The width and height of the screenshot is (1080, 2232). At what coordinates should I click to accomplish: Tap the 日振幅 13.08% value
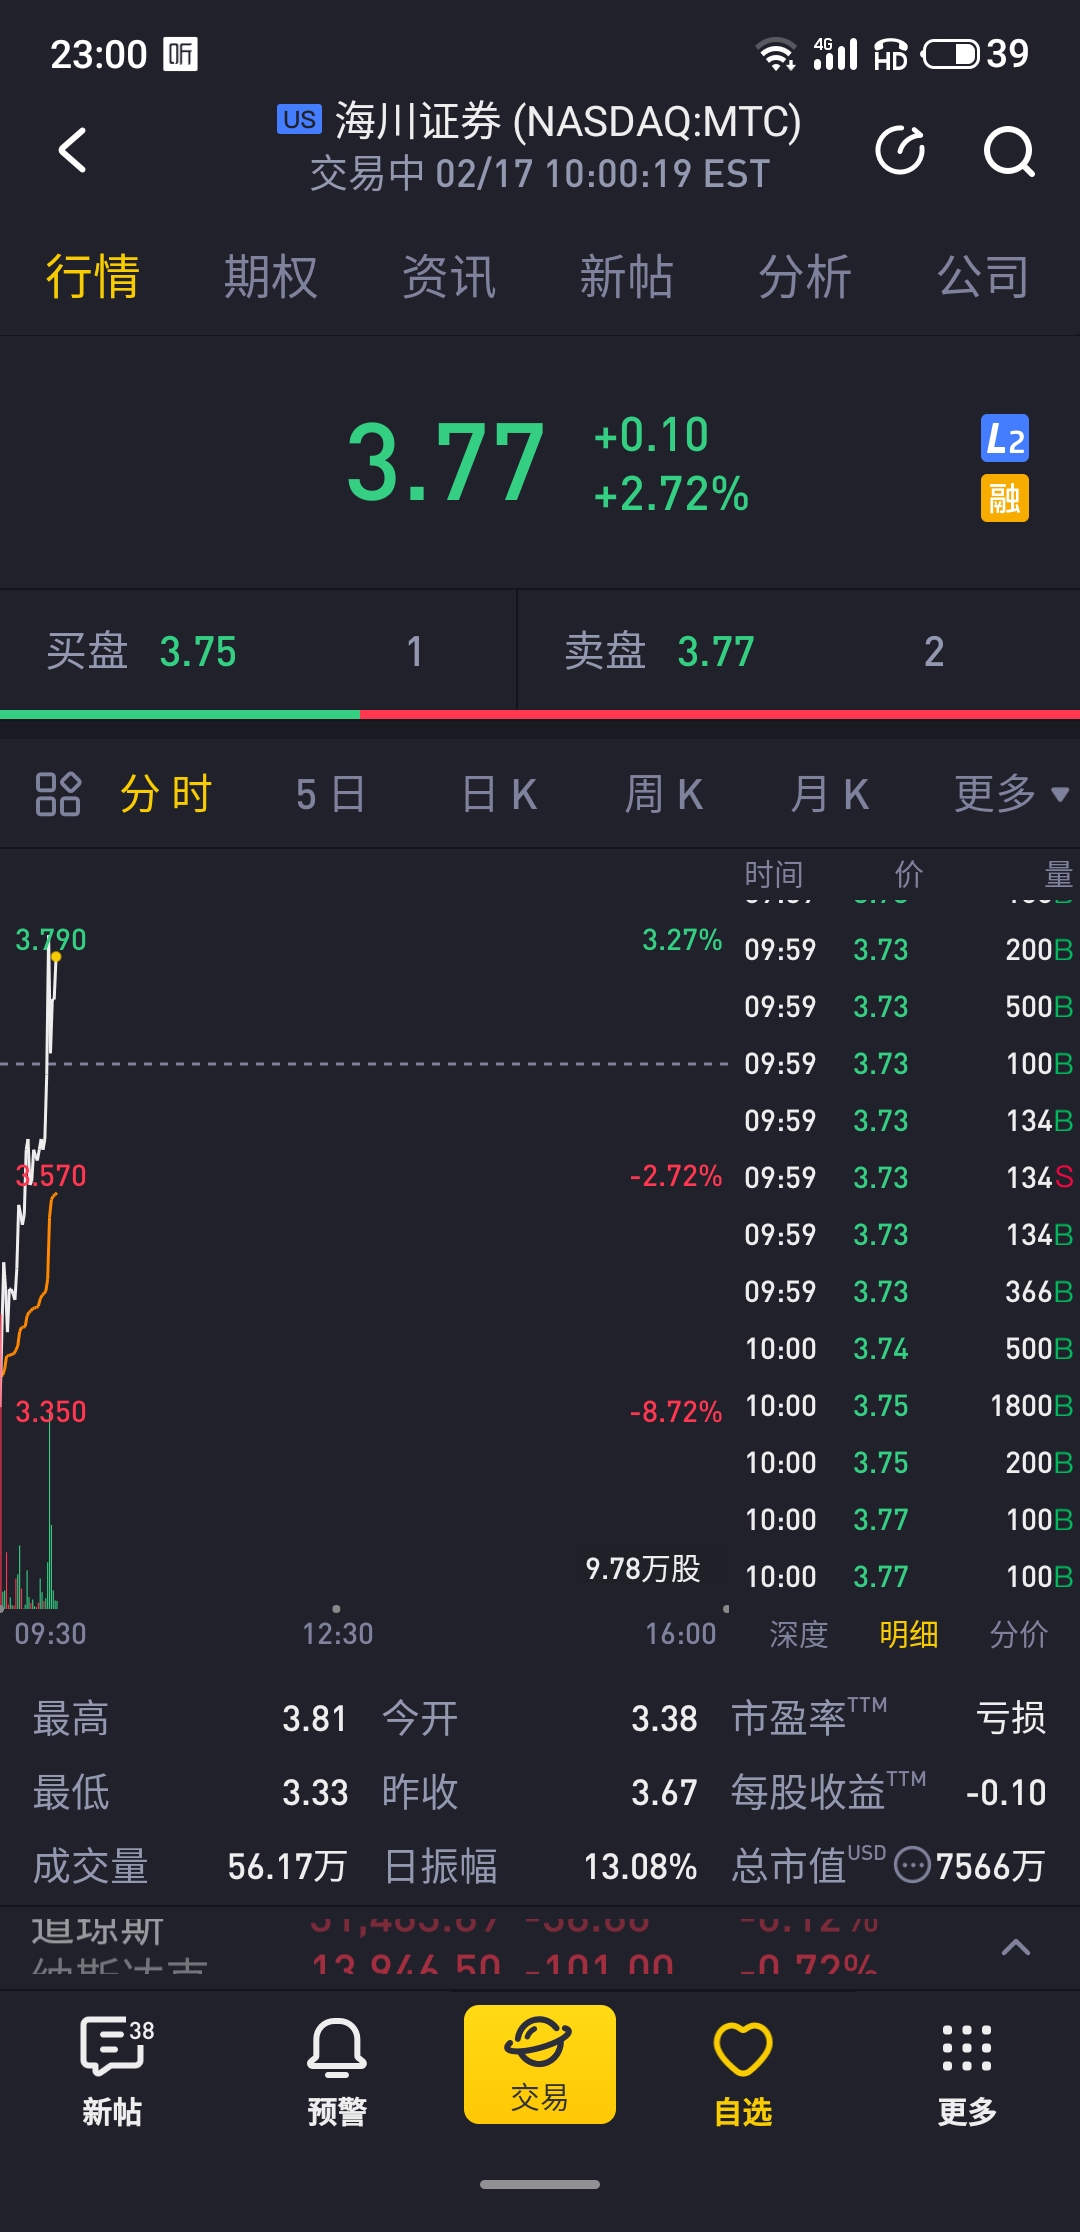click(640, 1866)
